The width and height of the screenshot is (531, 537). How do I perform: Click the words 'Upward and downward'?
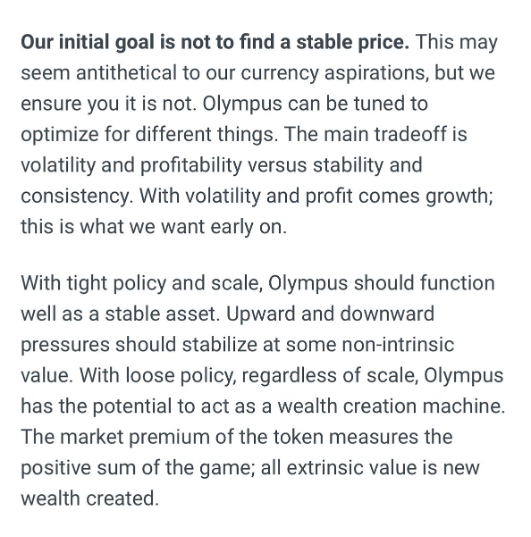tap(330, 314)
